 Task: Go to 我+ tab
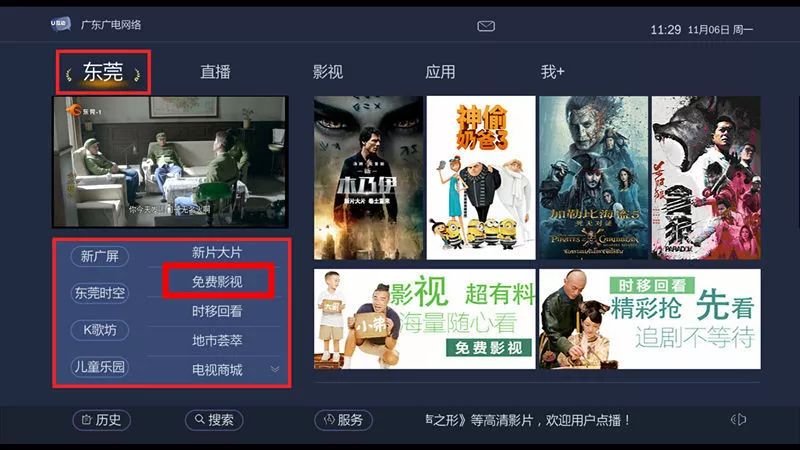[553, 71]
